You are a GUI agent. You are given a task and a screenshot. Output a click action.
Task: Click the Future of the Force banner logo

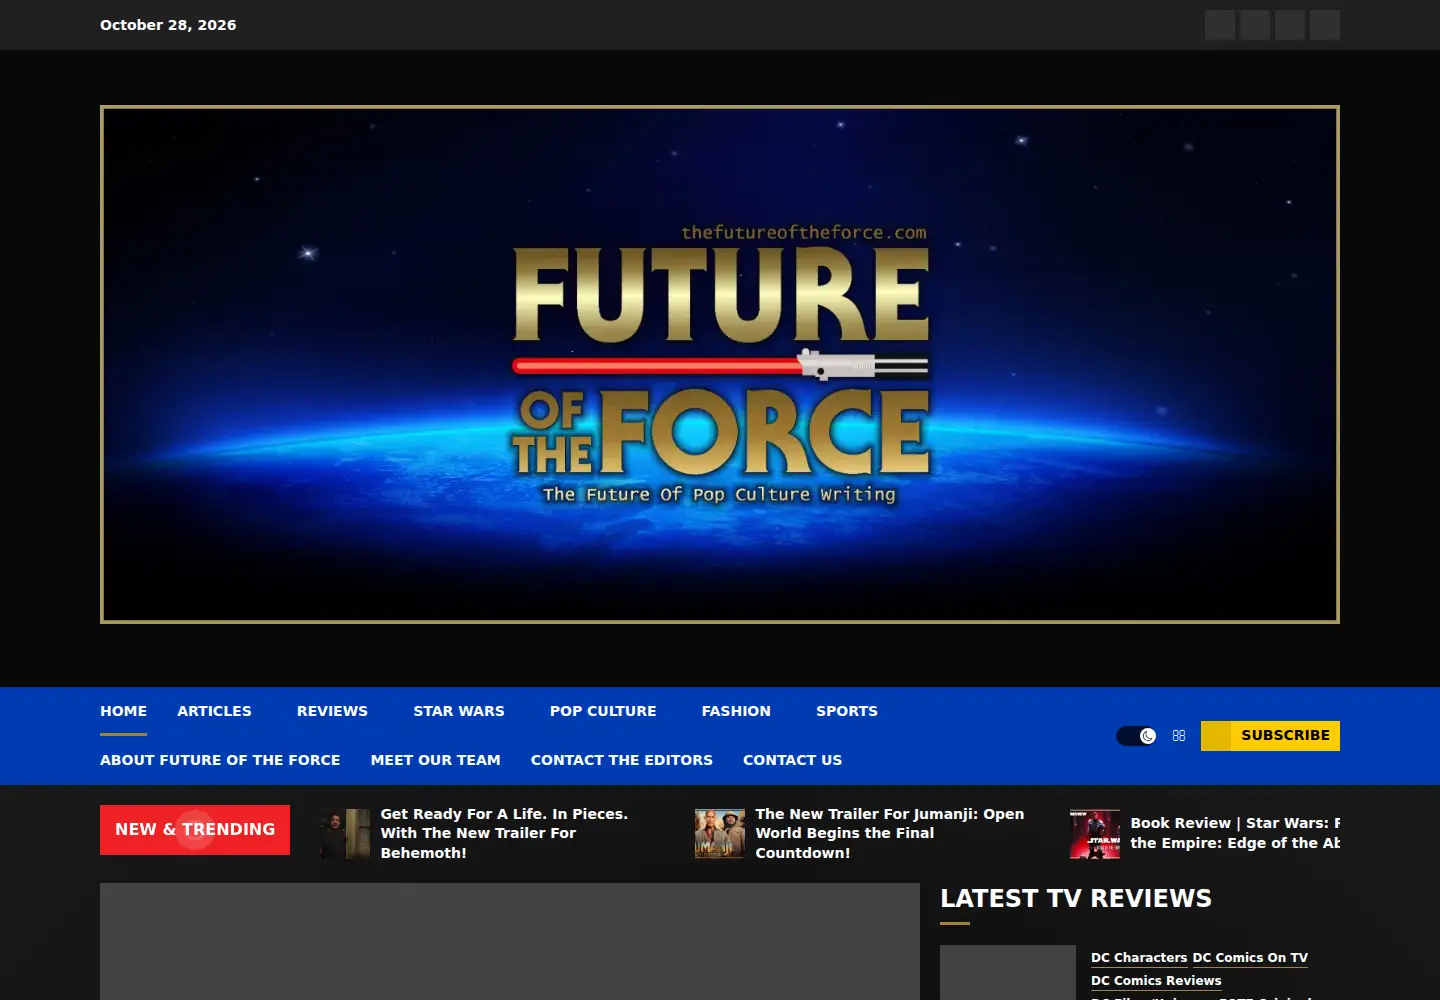[720, 364]
